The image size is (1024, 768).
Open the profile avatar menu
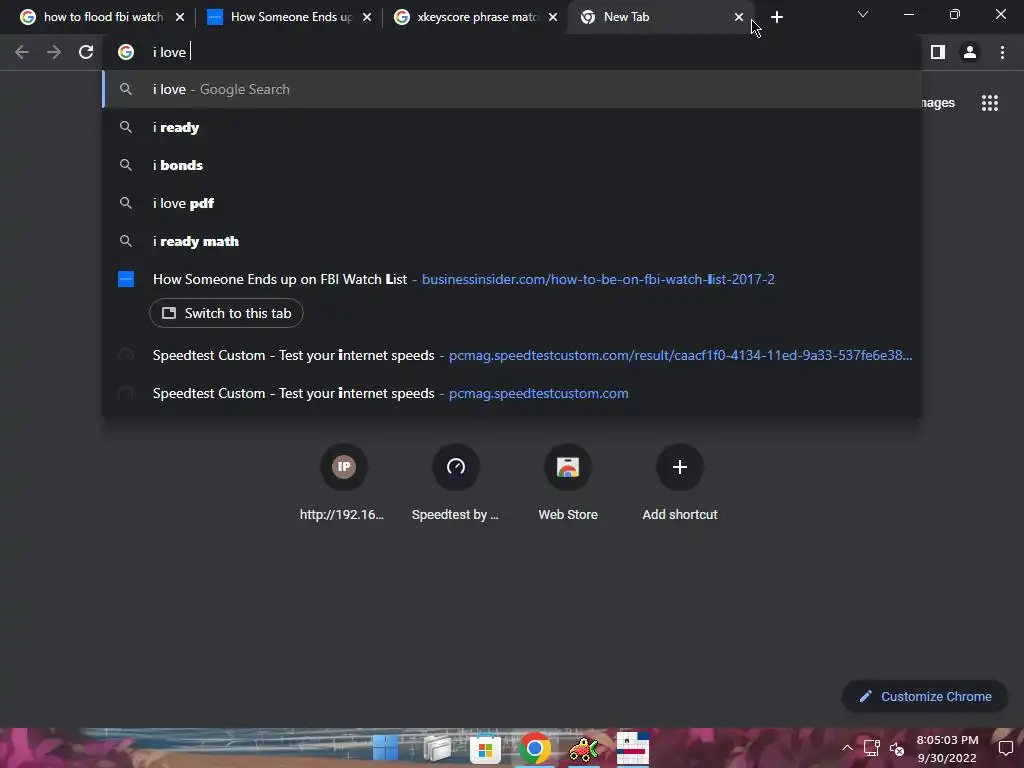pos(970,52)
